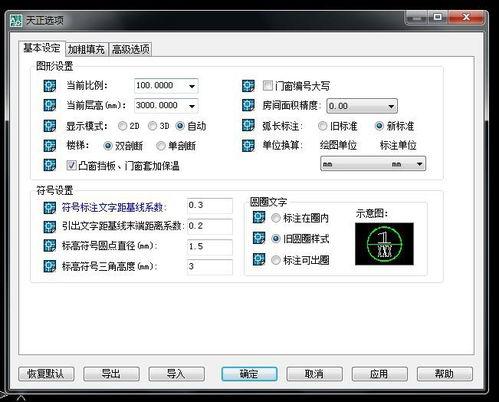Click the 标高符号圆点直径 input field
Screen dimensions: 499x402
(x=210, y=247)
